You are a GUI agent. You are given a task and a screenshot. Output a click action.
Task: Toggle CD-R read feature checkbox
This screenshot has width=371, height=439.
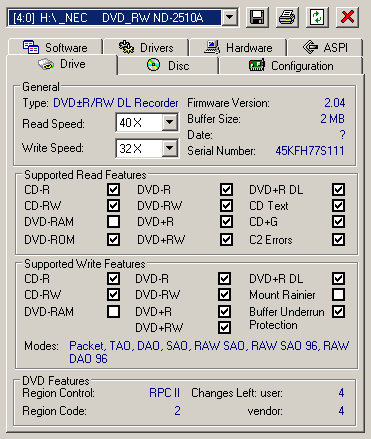tap(113, 190)
